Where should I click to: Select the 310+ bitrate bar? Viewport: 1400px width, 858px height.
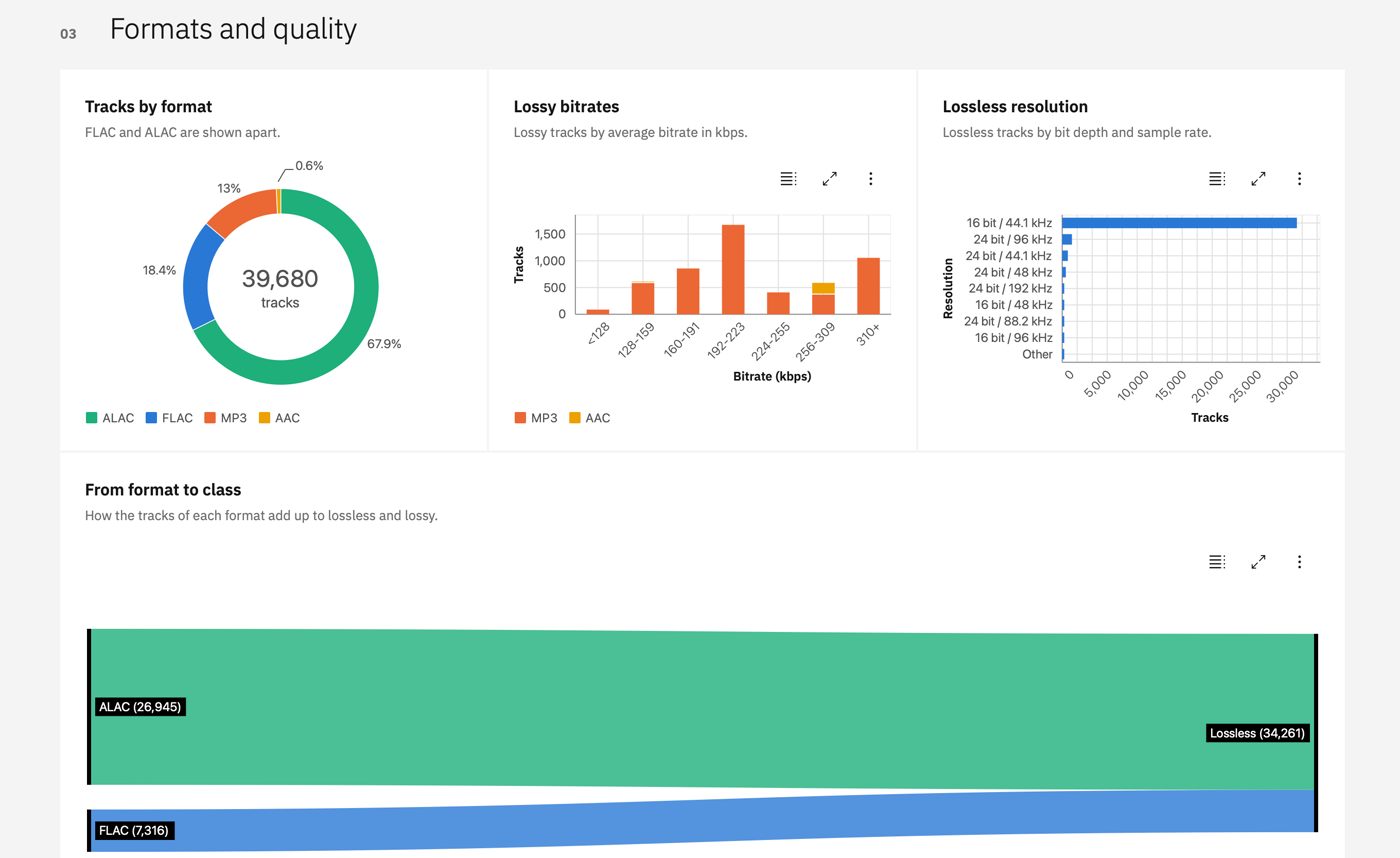click(868, 286)
